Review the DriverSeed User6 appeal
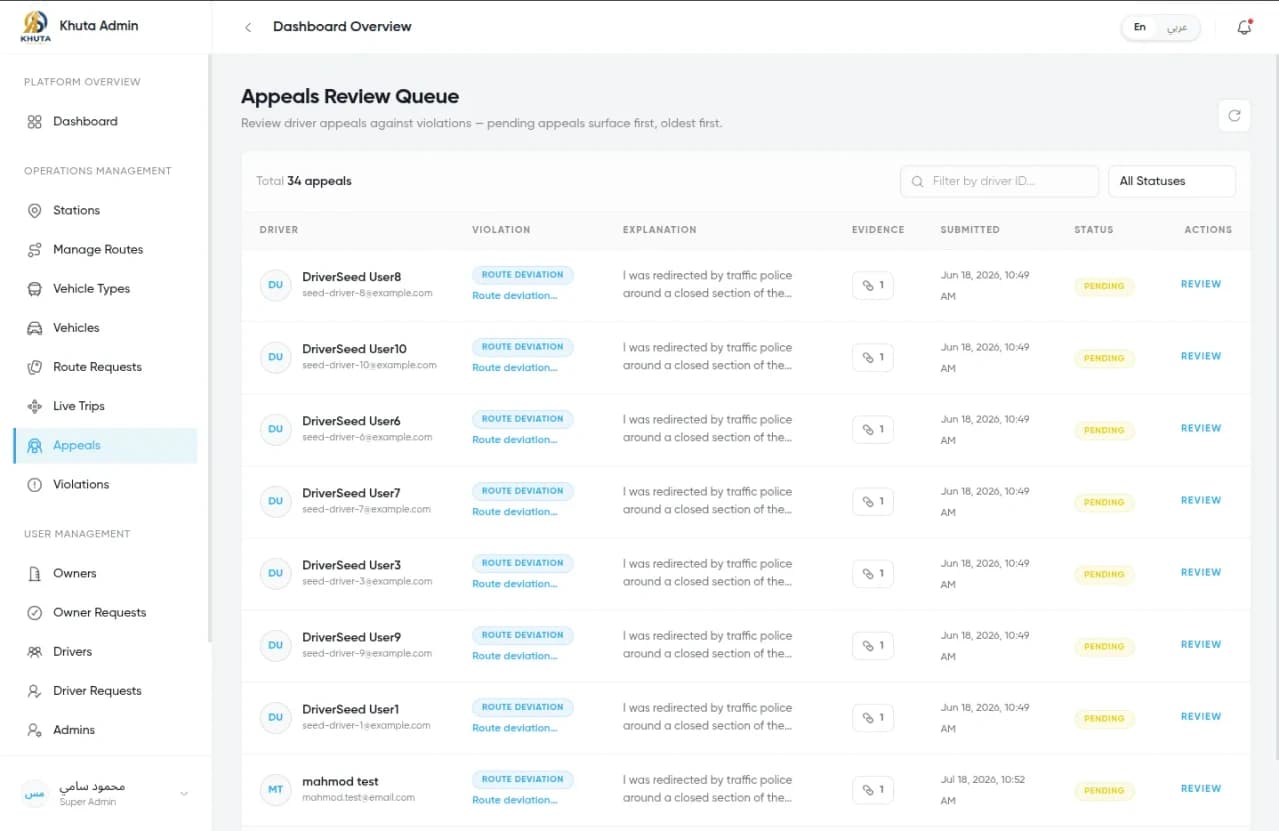This screenshot has width=1279, height=831. click(1201, 428)
